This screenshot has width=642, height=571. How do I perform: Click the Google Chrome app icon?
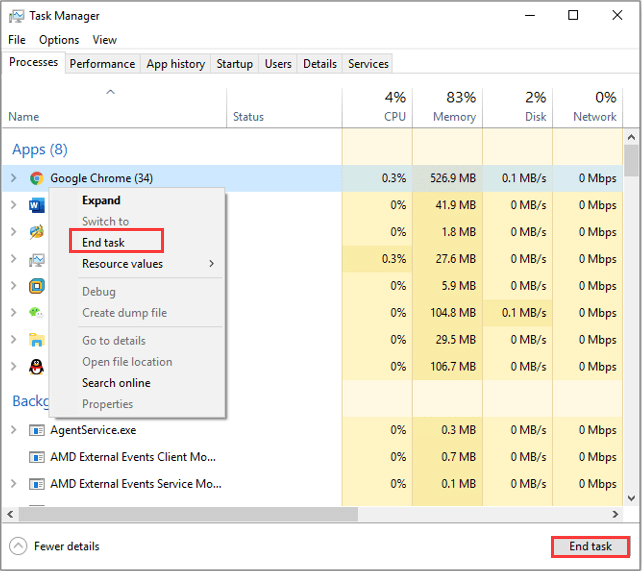pyautogui.click(x=36, y=178)
